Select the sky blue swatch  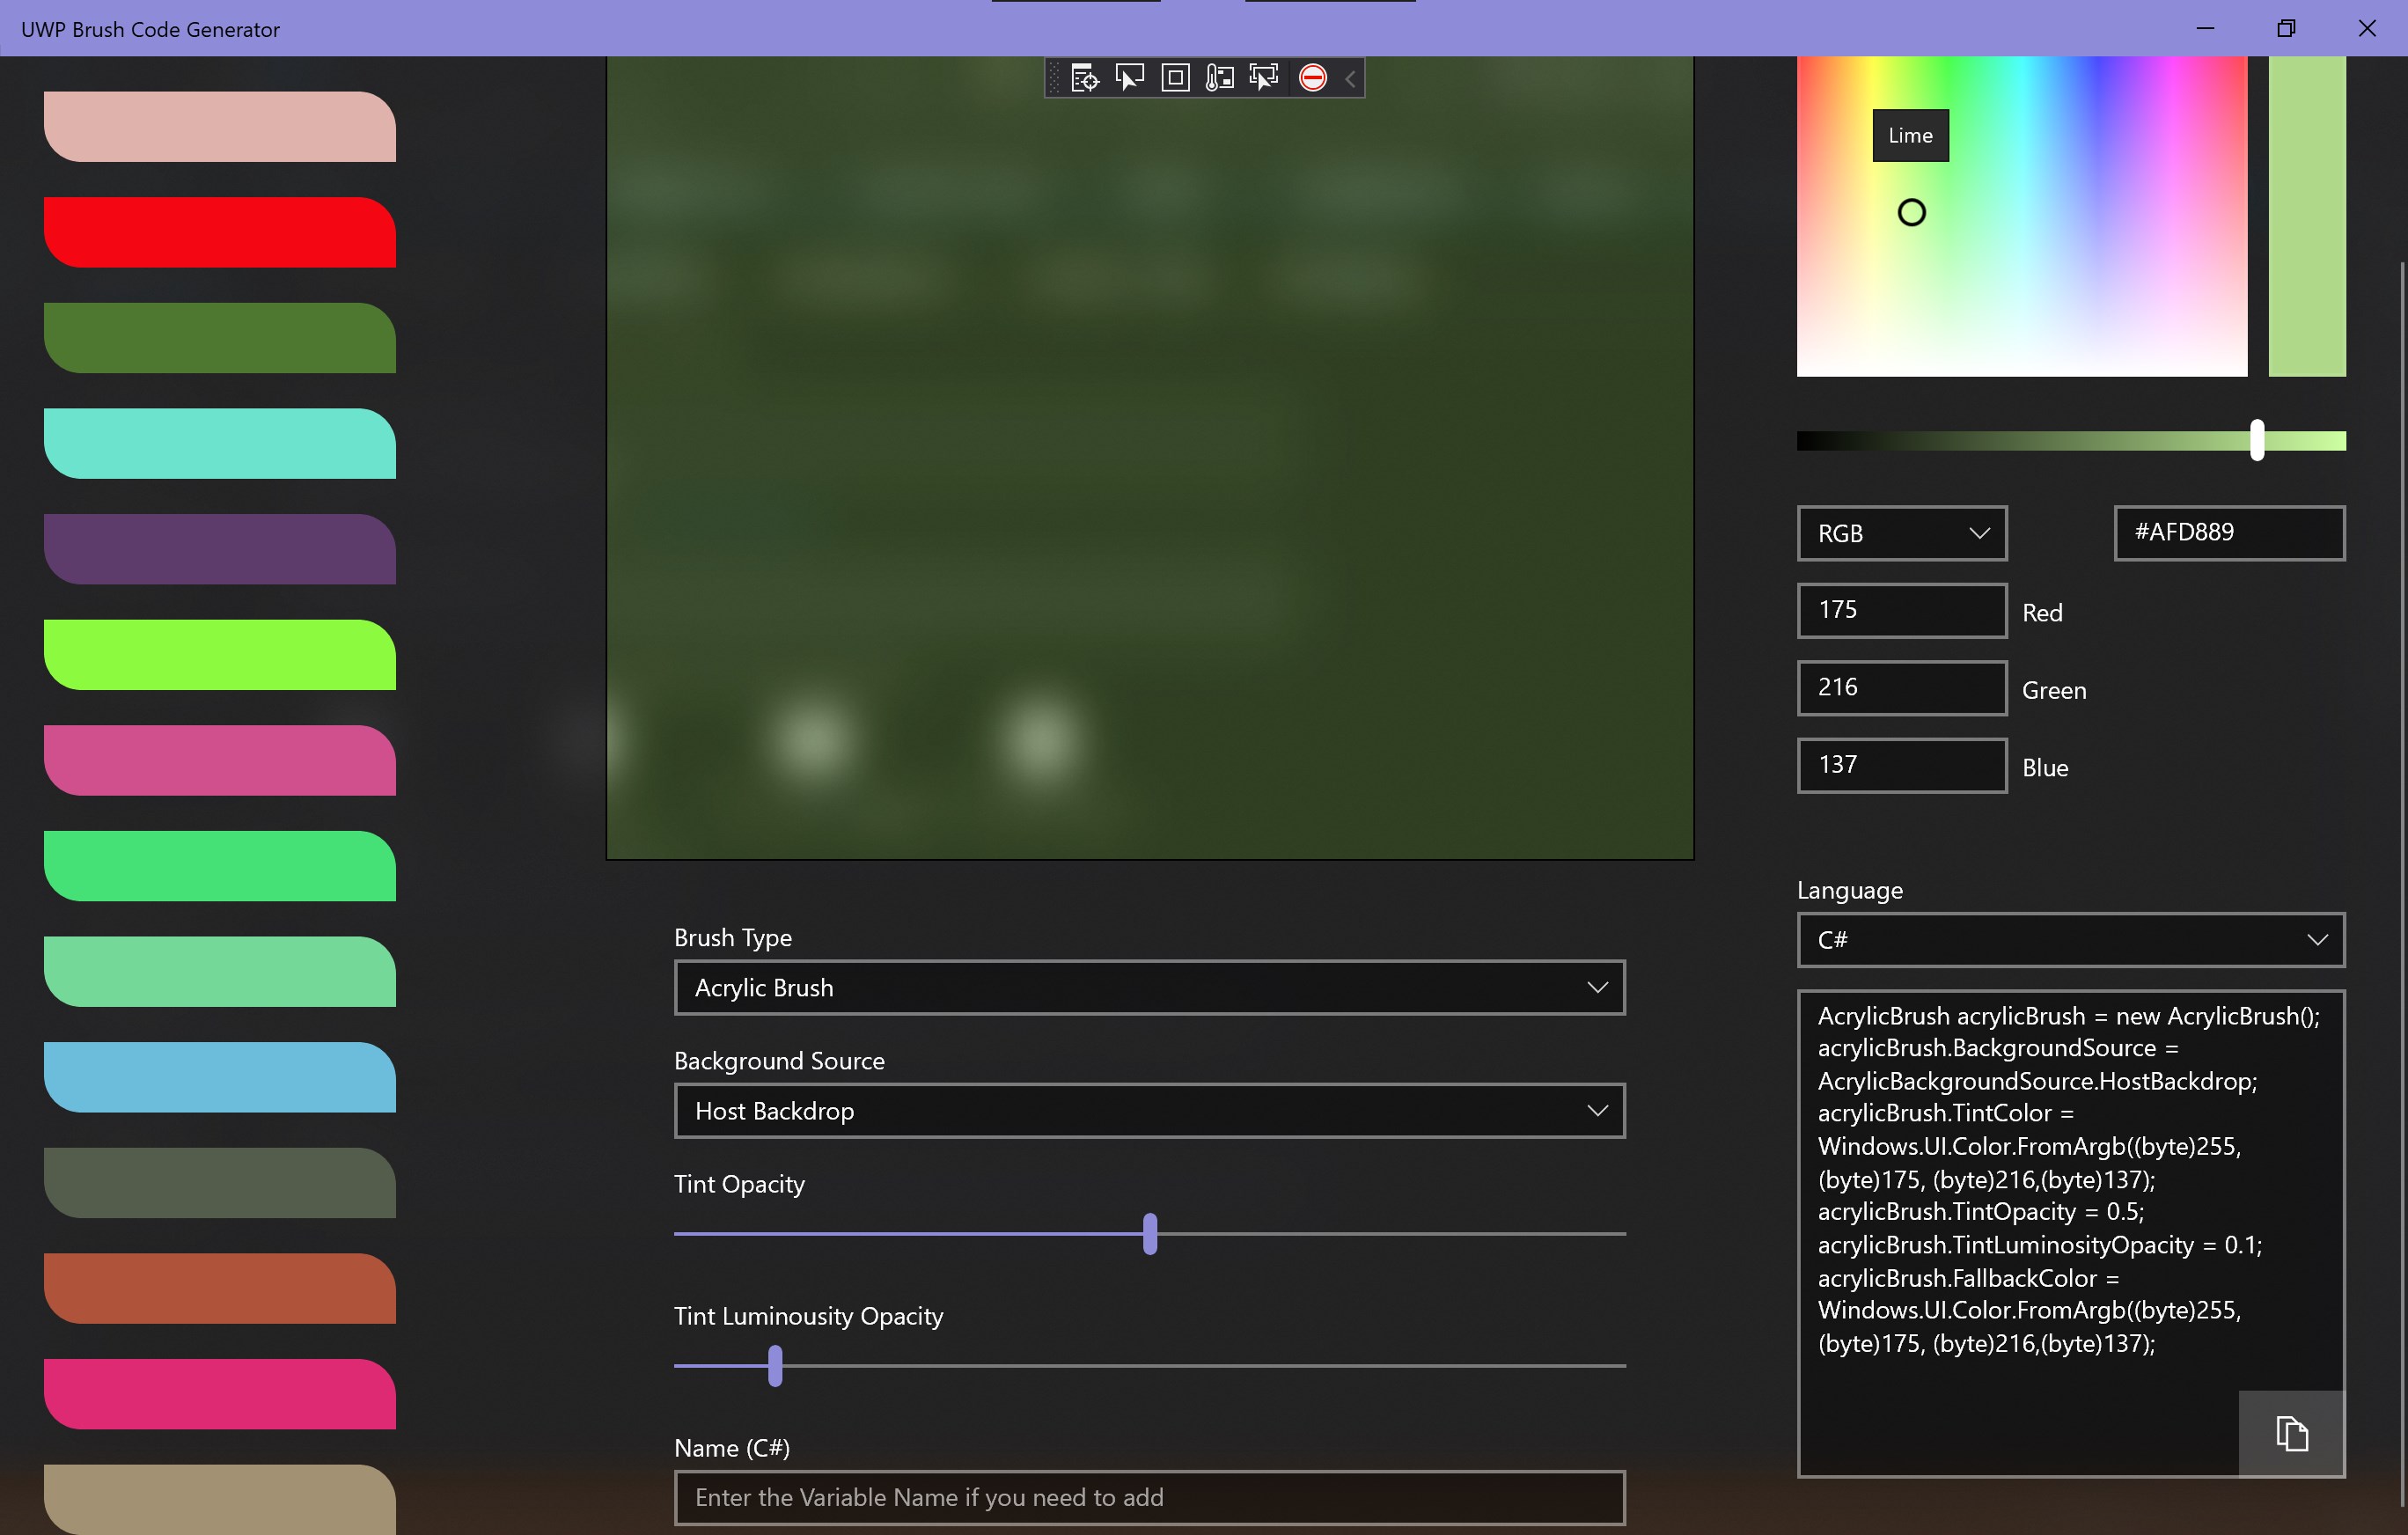(220, 1077)
